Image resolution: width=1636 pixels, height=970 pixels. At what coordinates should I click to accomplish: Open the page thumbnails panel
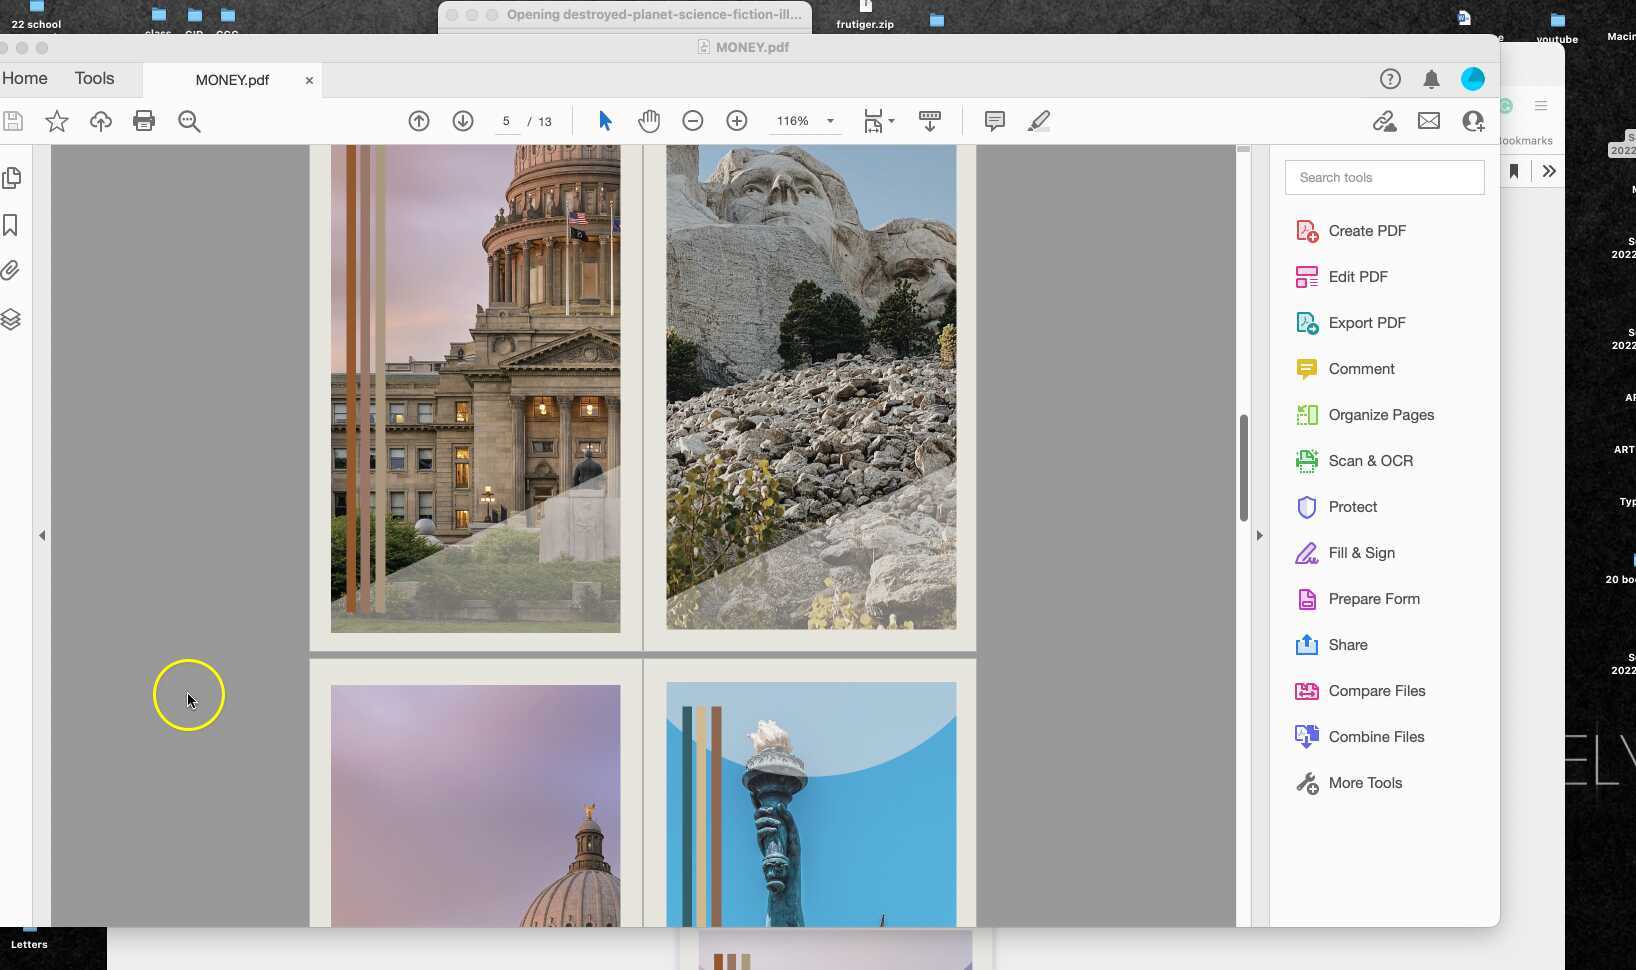12,178
